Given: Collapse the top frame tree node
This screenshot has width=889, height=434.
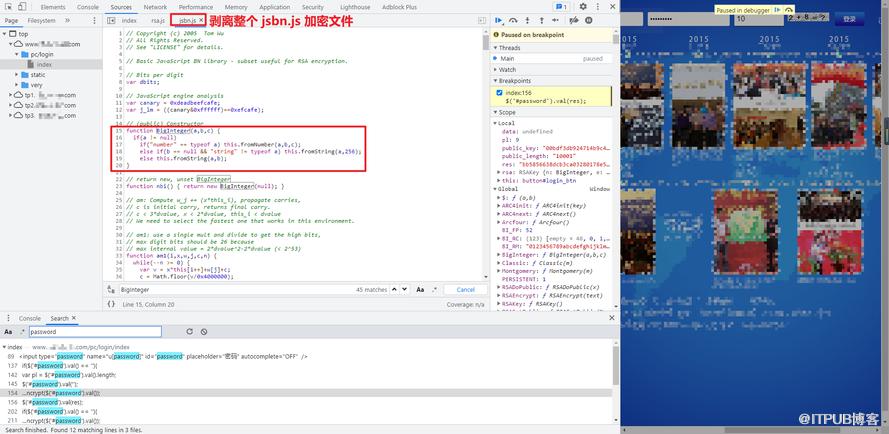Looking at the screenshot, I should (5, 34).
